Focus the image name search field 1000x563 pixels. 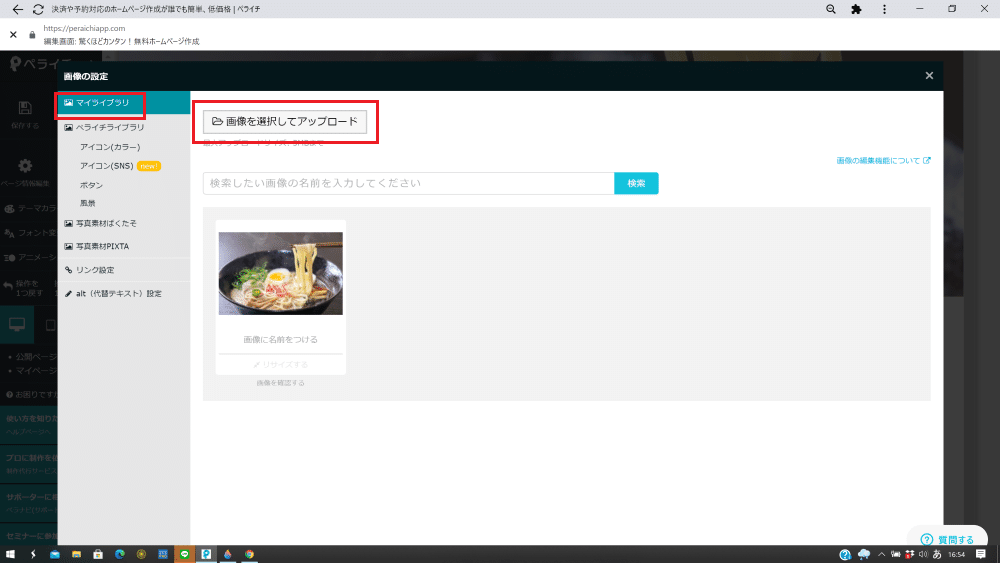pyautogui.click(x=409, y=184)
